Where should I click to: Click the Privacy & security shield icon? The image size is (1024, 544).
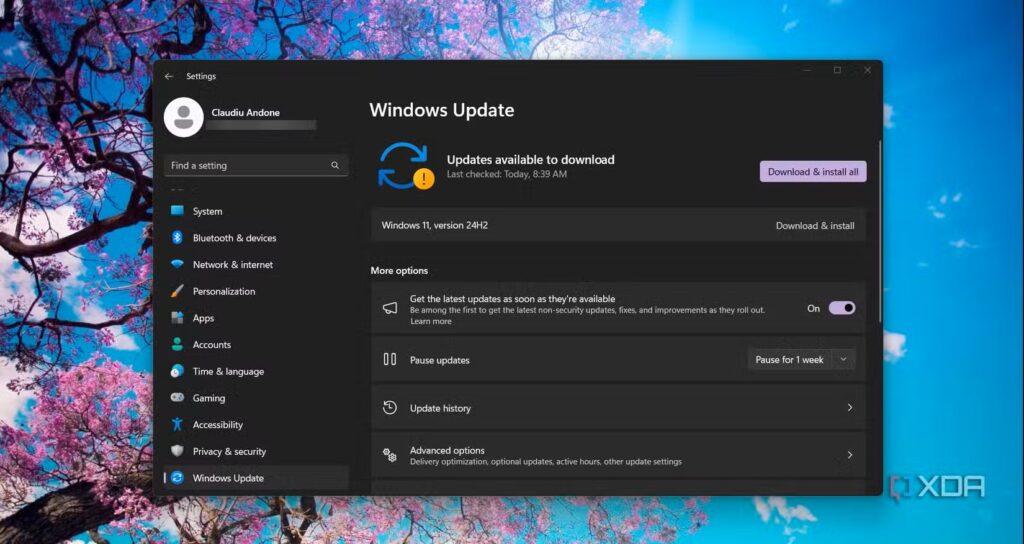pyautogui.click(x=177, y=452)
